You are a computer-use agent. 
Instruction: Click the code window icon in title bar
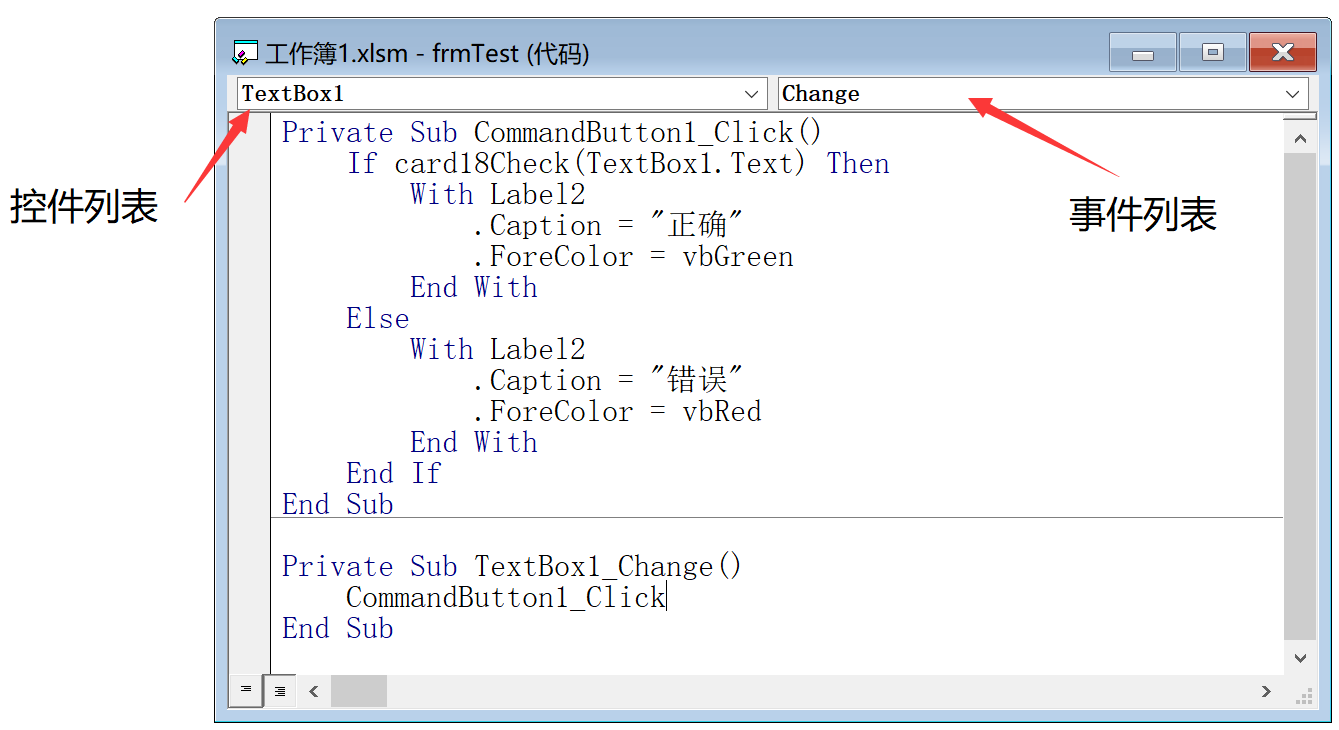coord(245,52)
